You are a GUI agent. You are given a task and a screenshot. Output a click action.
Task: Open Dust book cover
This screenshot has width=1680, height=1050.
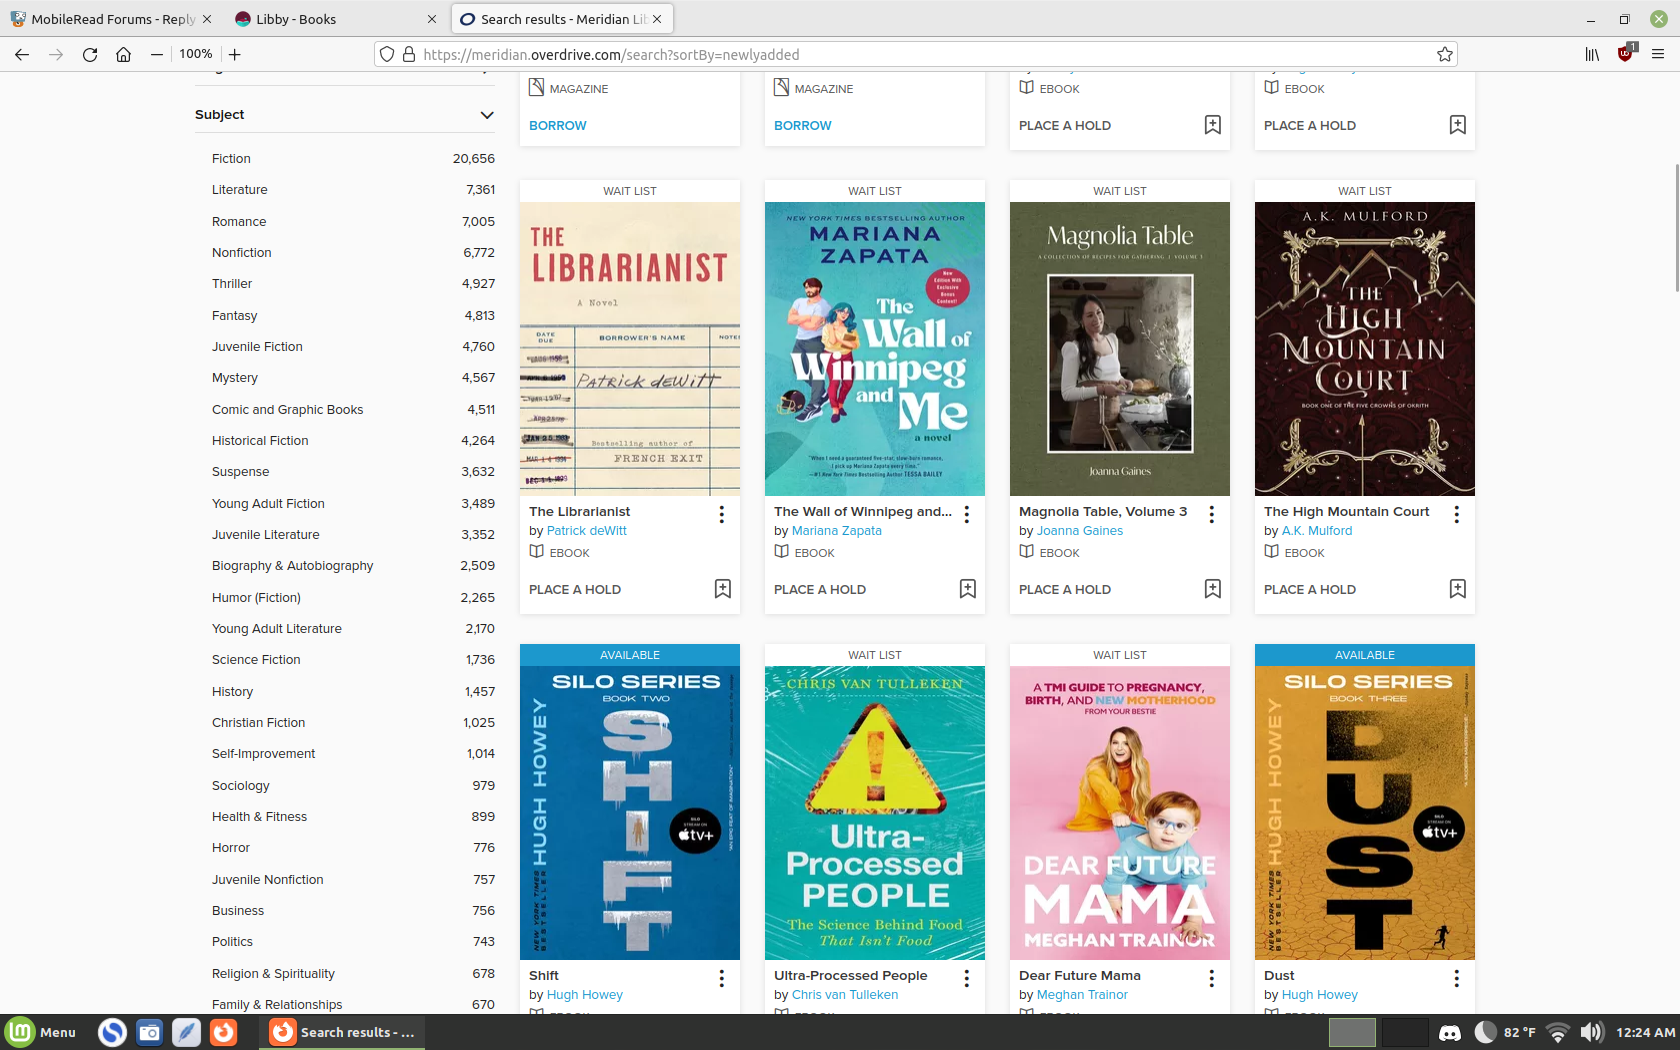coord(1365,813)
